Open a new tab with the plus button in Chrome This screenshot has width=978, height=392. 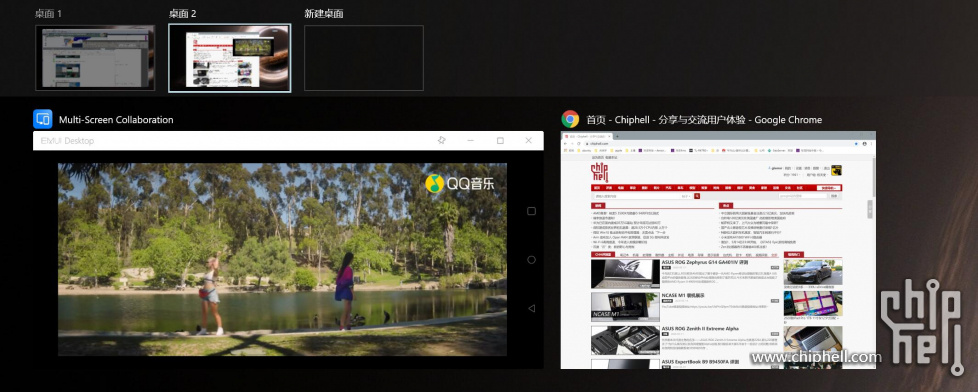click(617, 136)
